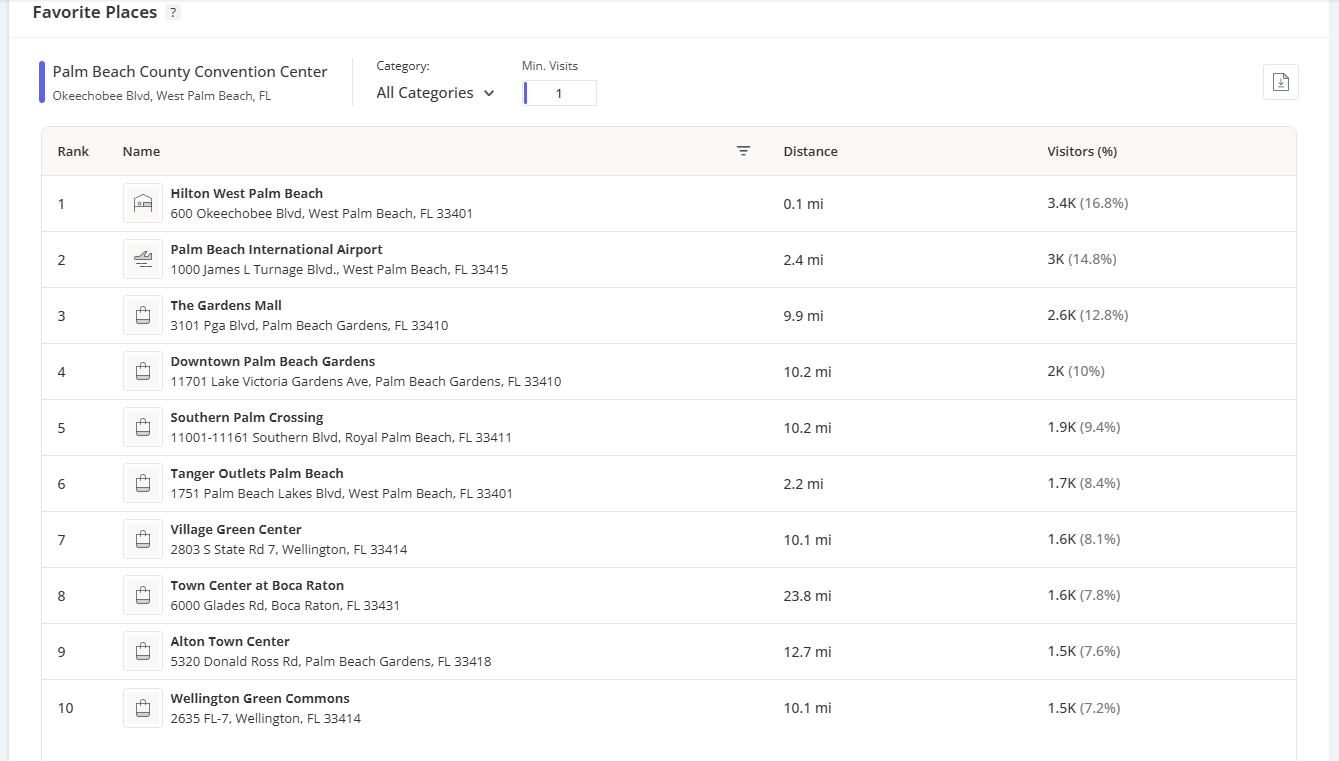Click the chevron arrow next to All Categories

tap(489, 93)
